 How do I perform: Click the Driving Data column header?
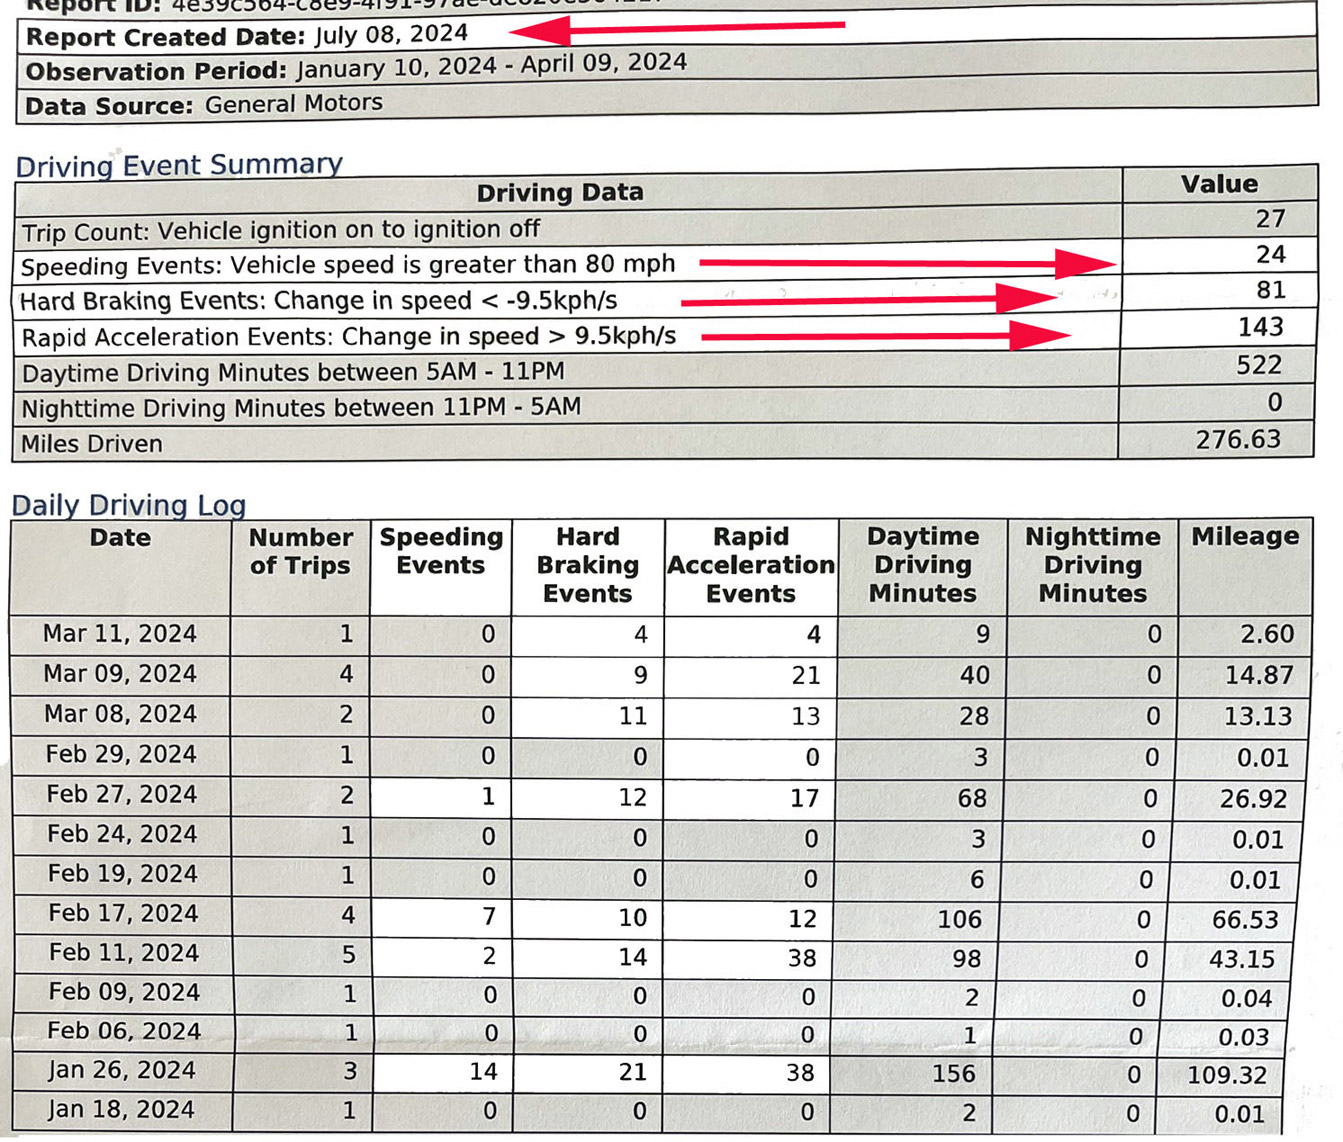click(x=559, y=192)
